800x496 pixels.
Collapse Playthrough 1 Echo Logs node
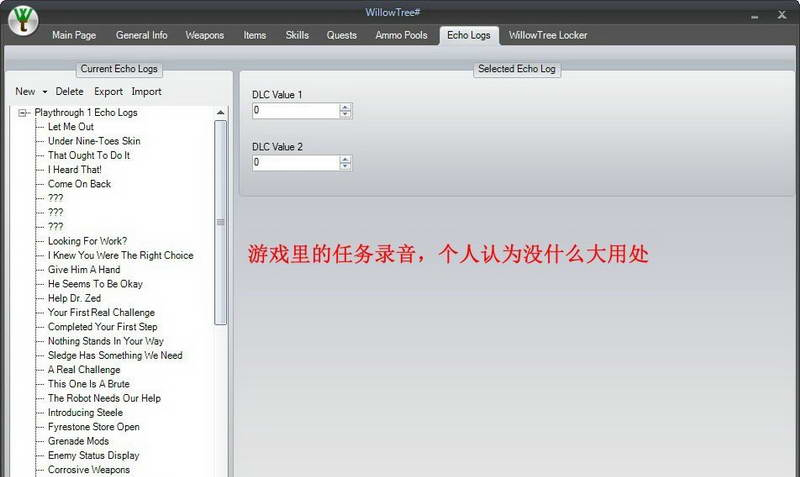coord(22,113)
